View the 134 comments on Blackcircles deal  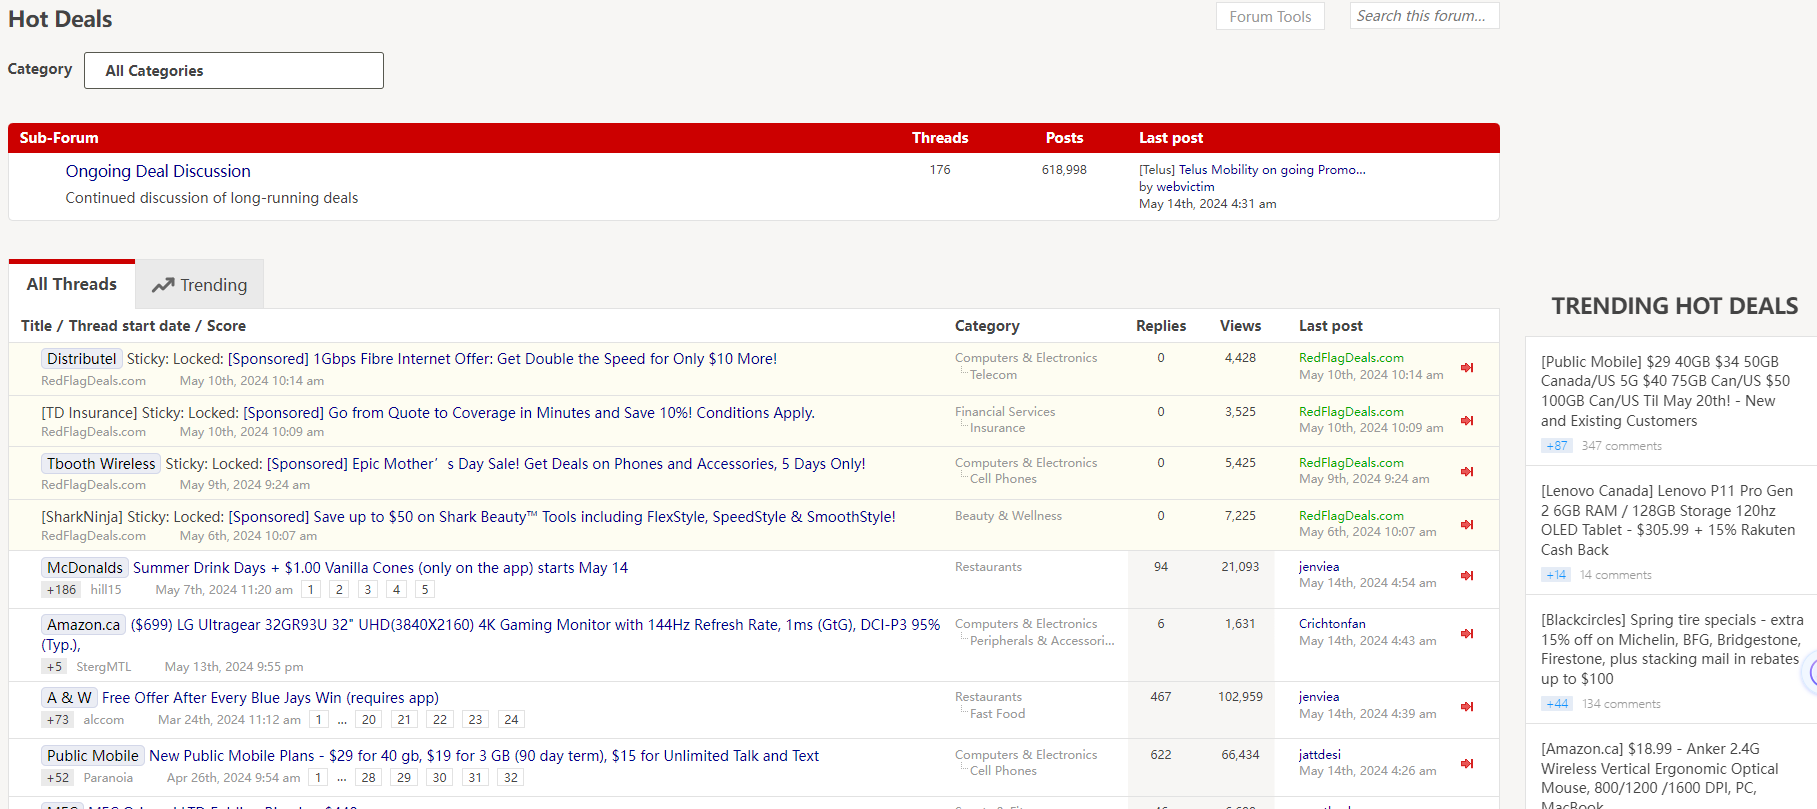1621,704
